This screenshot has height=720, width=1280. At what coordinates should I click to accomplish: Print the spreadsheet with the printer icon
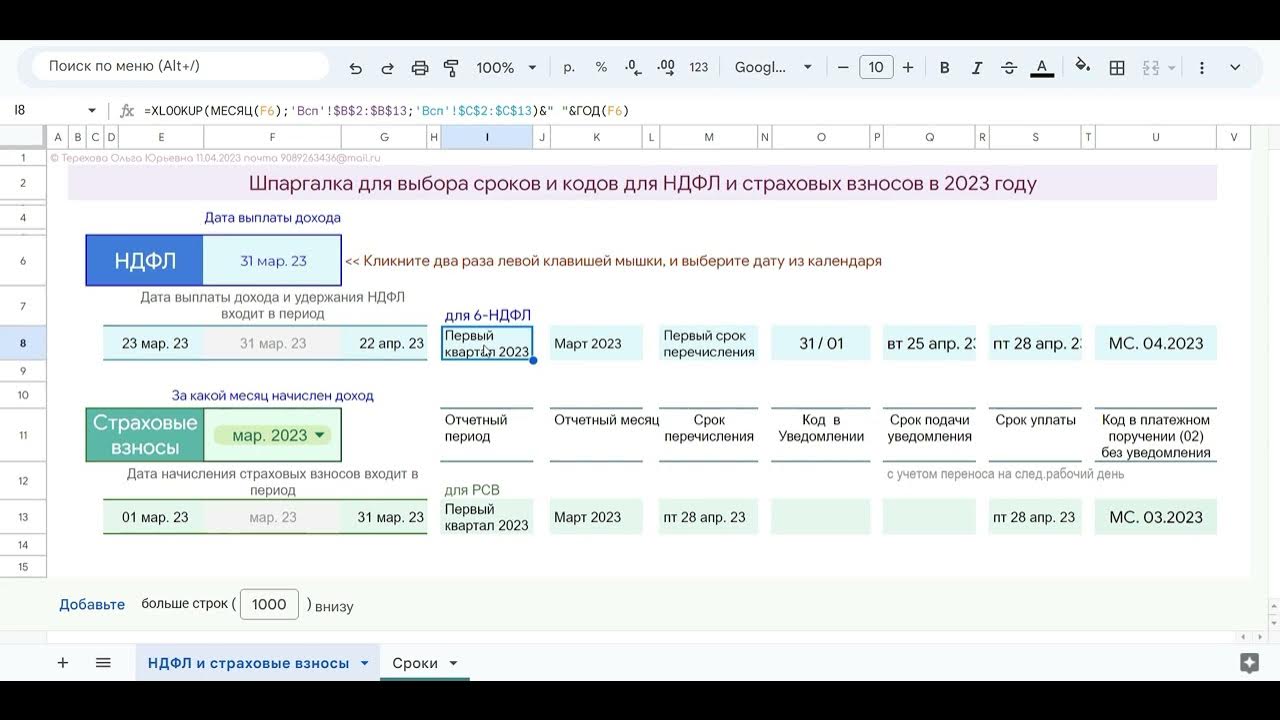click(x=420, y=68)
